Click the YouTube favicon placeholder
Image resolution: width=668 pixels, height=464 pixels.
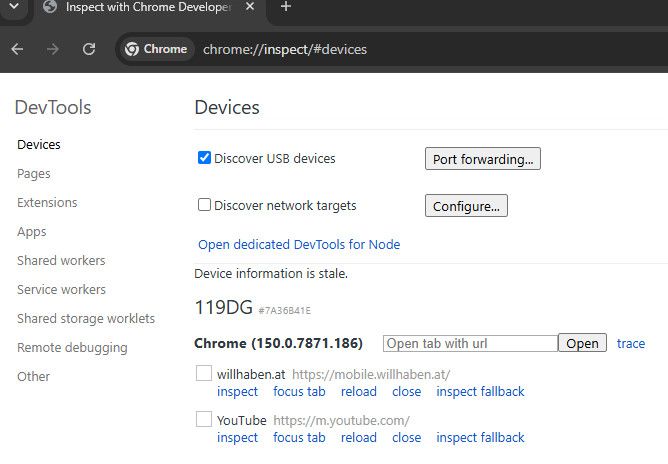[204, 419]
